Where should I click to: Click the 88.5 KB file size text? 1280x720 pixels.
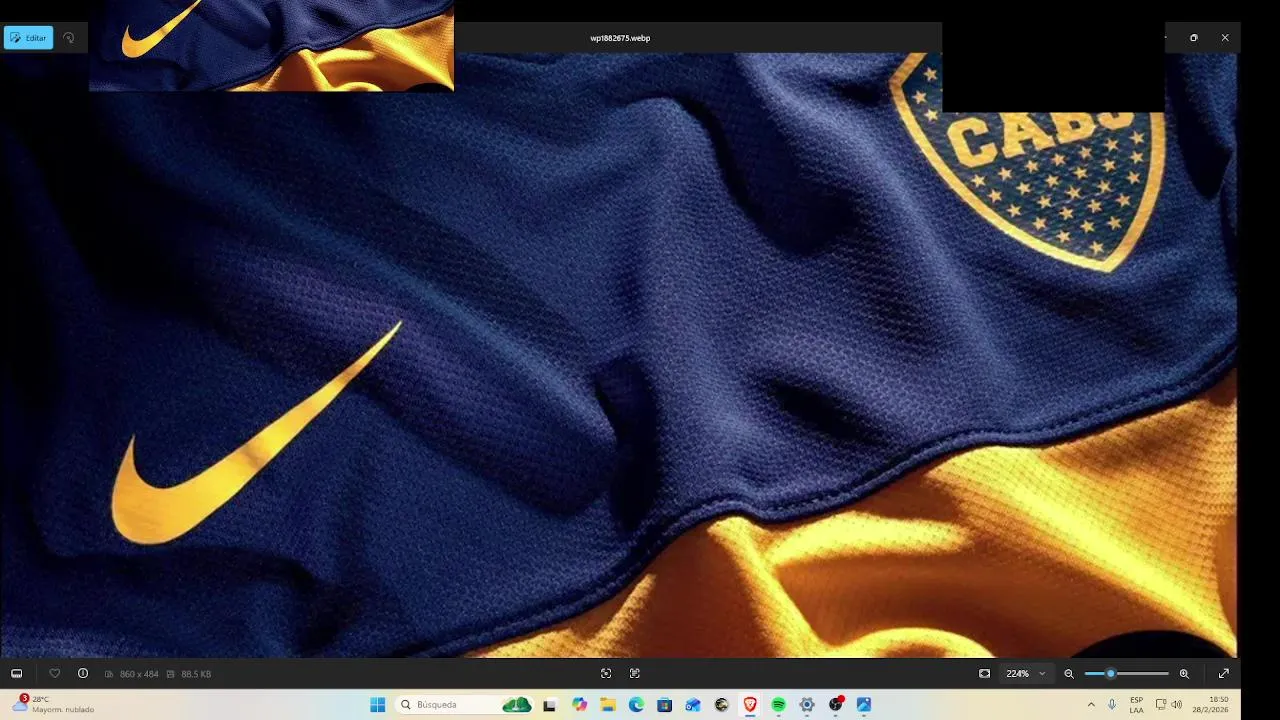coord(196,674)
